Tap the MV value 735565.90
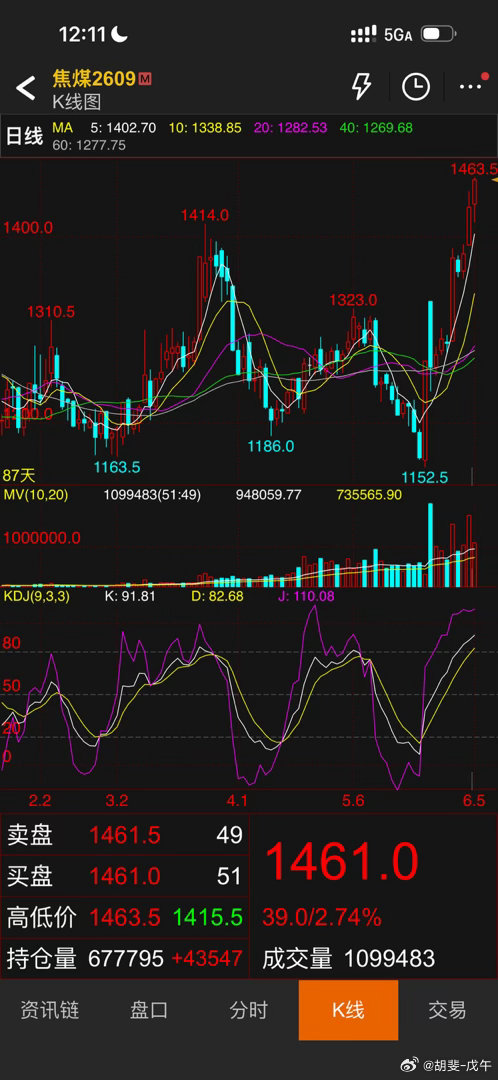498x1080 pixels. point(369,495)
